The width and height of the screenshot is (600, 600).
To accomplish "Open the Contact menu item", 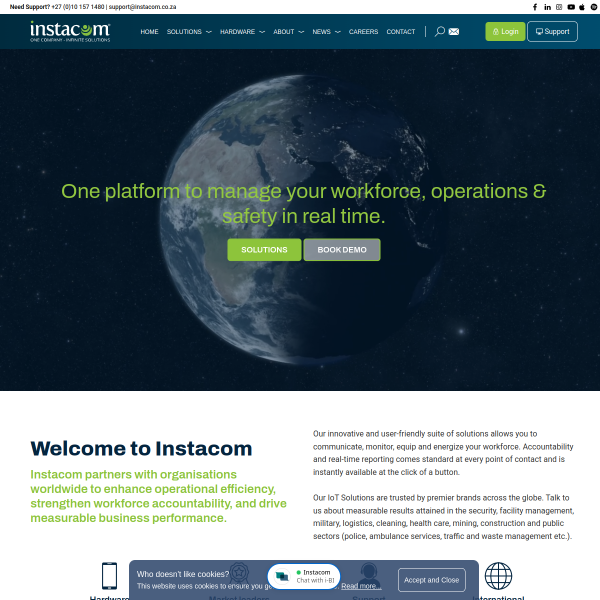I will (401, 32).
